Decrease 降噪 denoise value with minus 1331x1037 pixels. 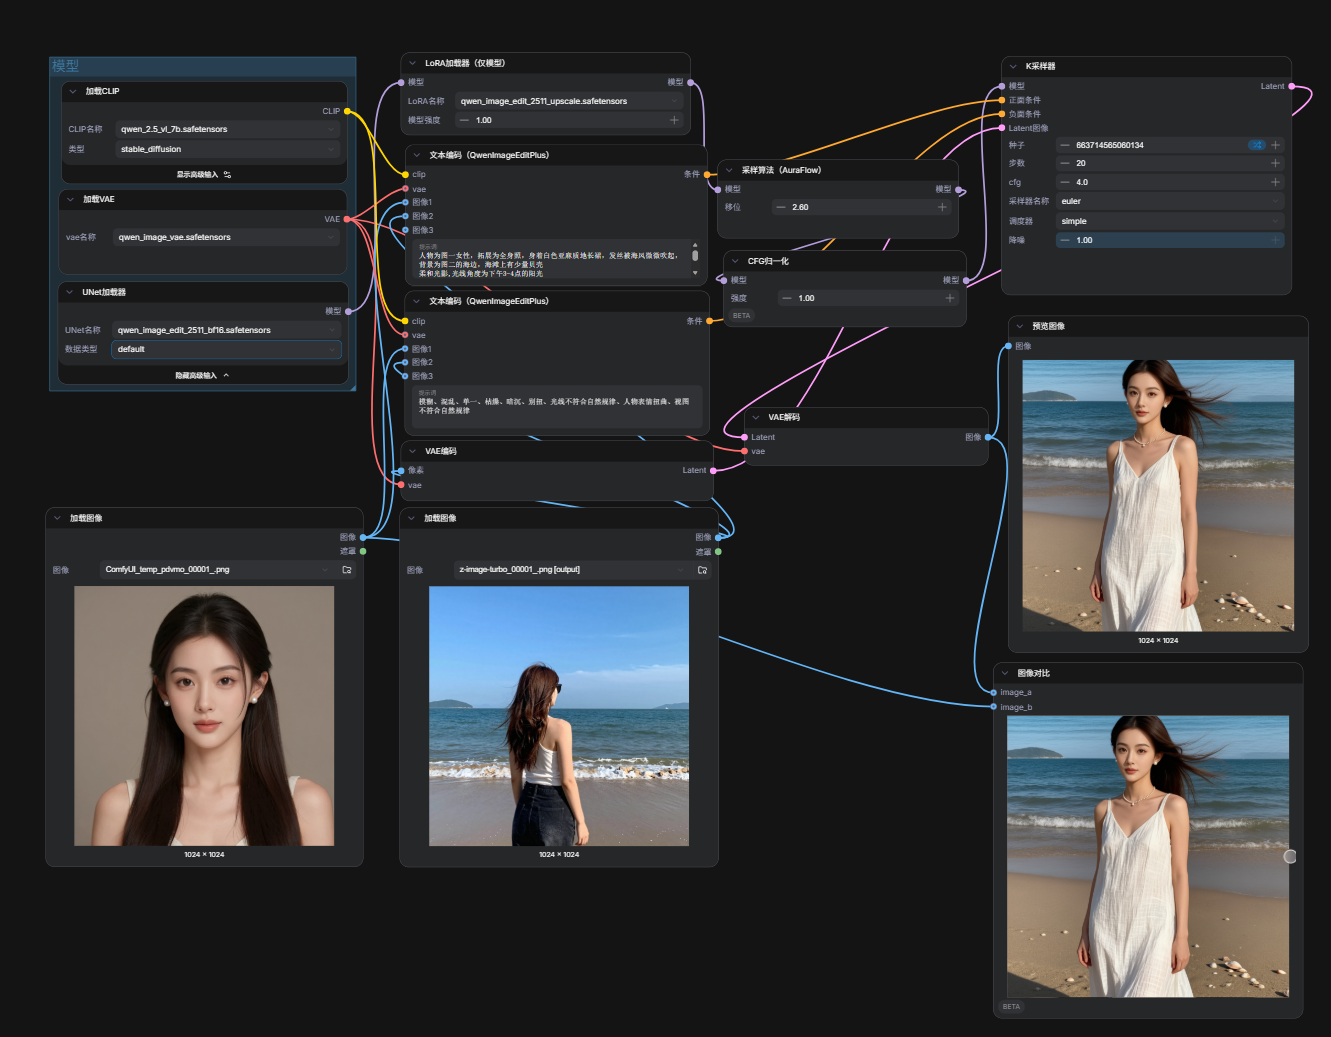[x=1065, y=240]
